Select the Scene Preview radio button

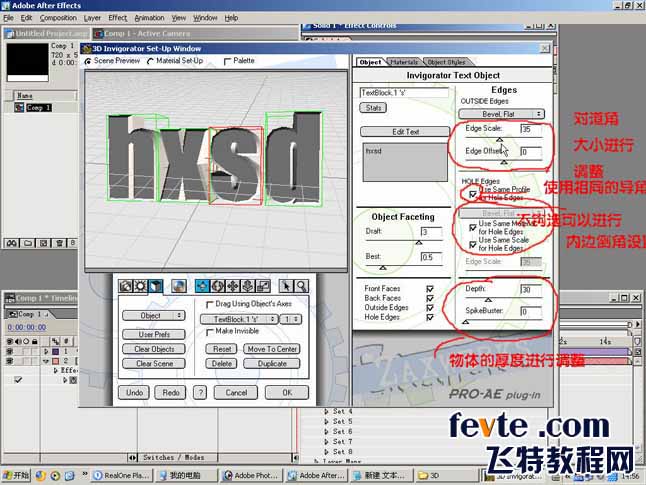point(88,61)
